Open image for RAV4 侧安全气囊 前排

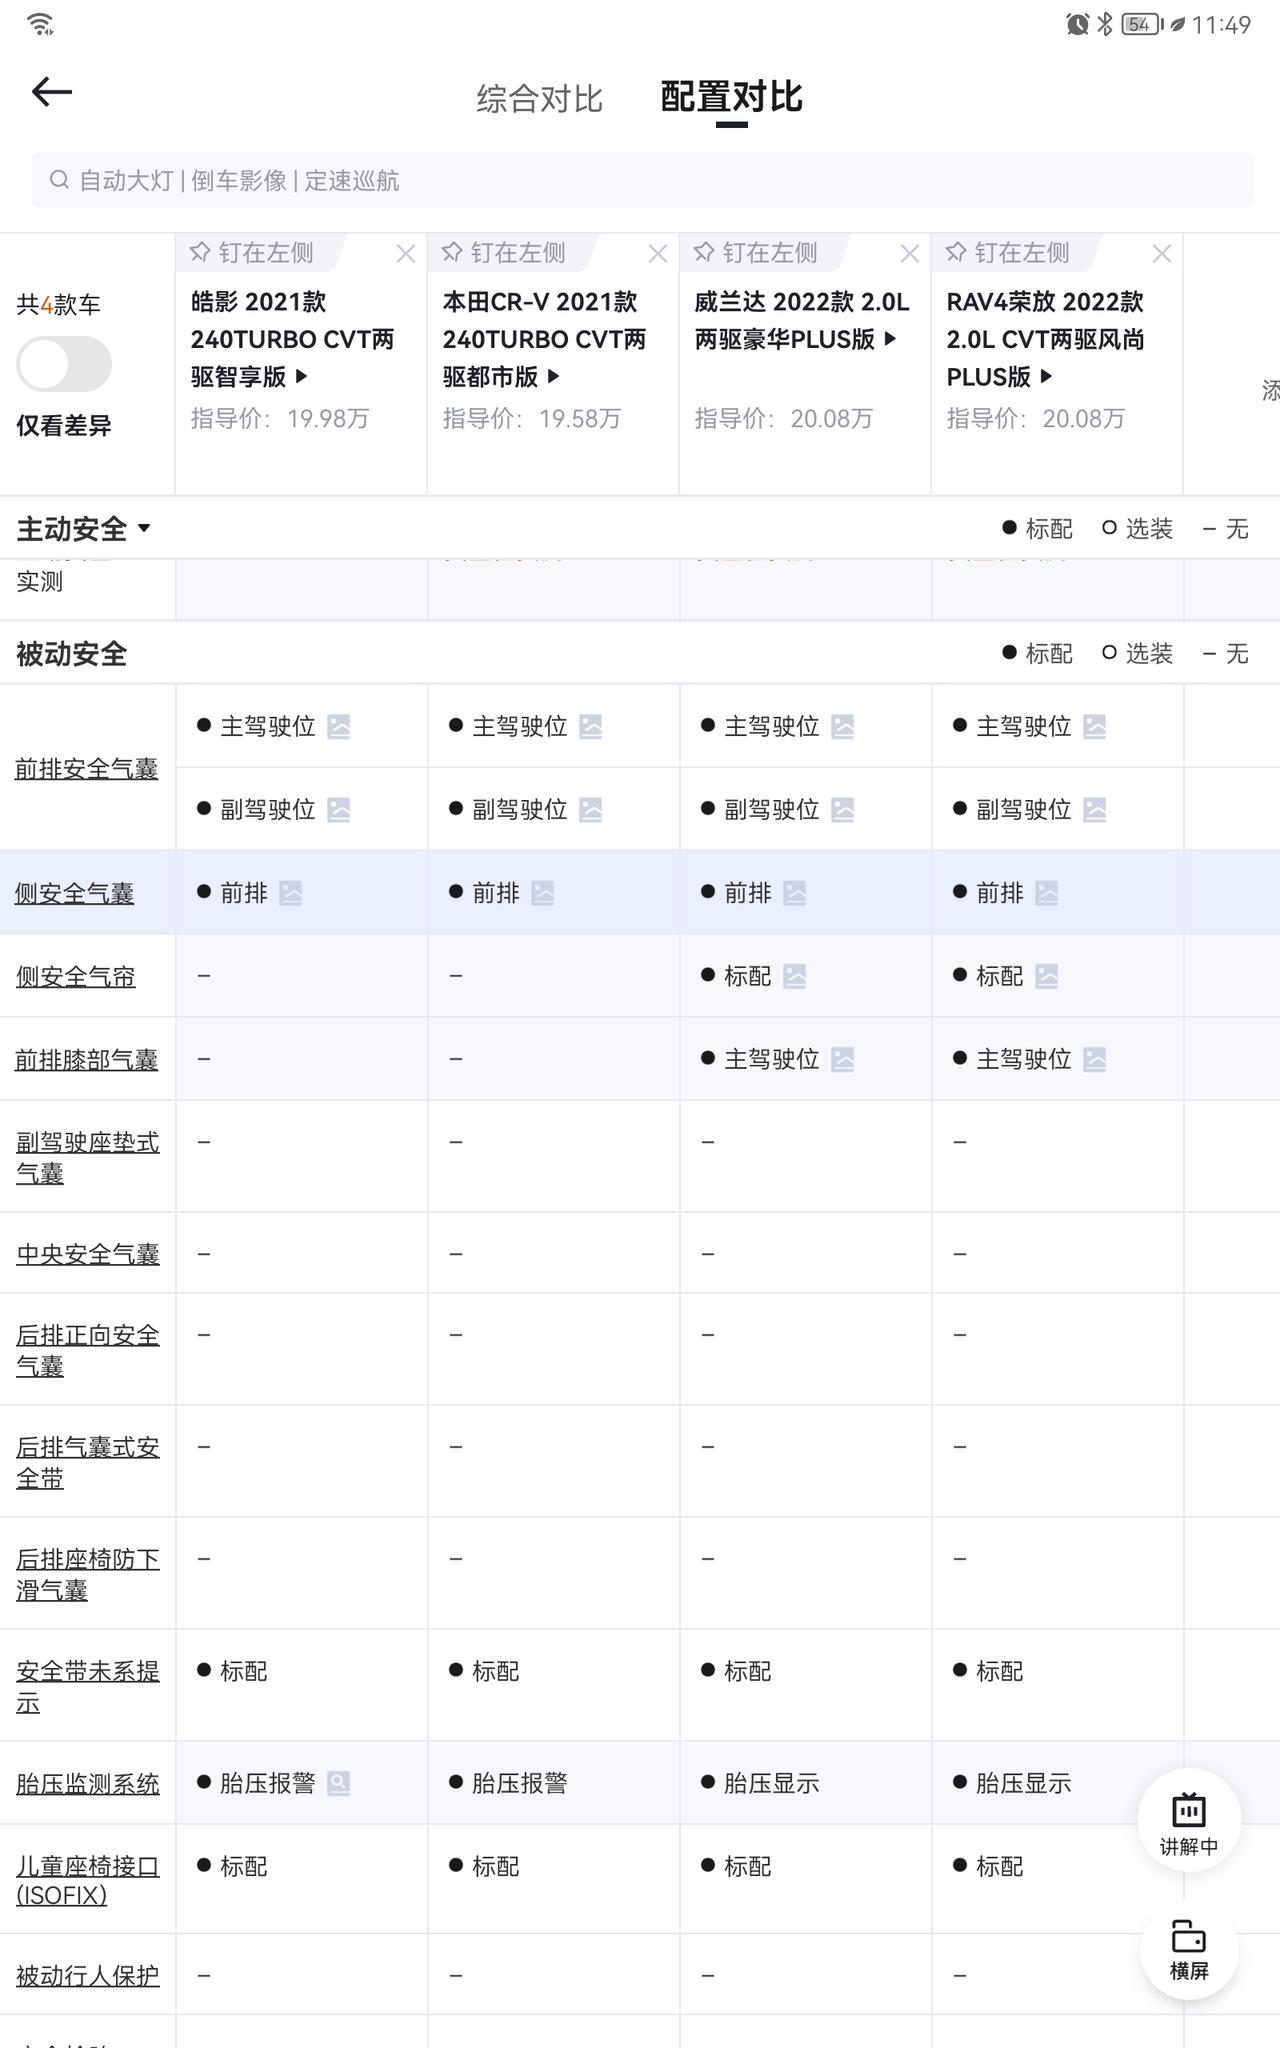(1047, 893)
